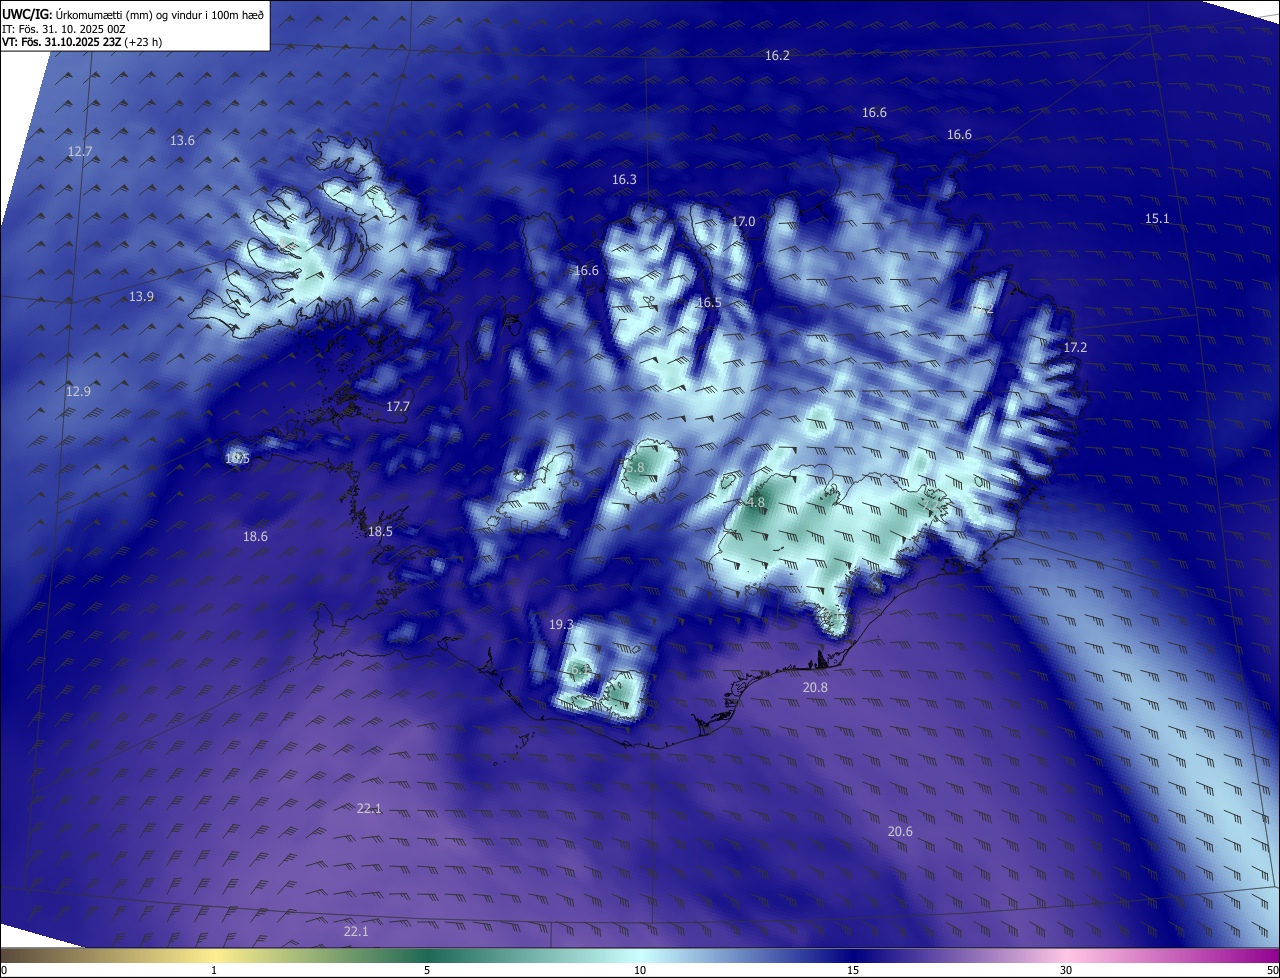Click the wind value label 12.7

pyautogui.click(x=80, y=152)
